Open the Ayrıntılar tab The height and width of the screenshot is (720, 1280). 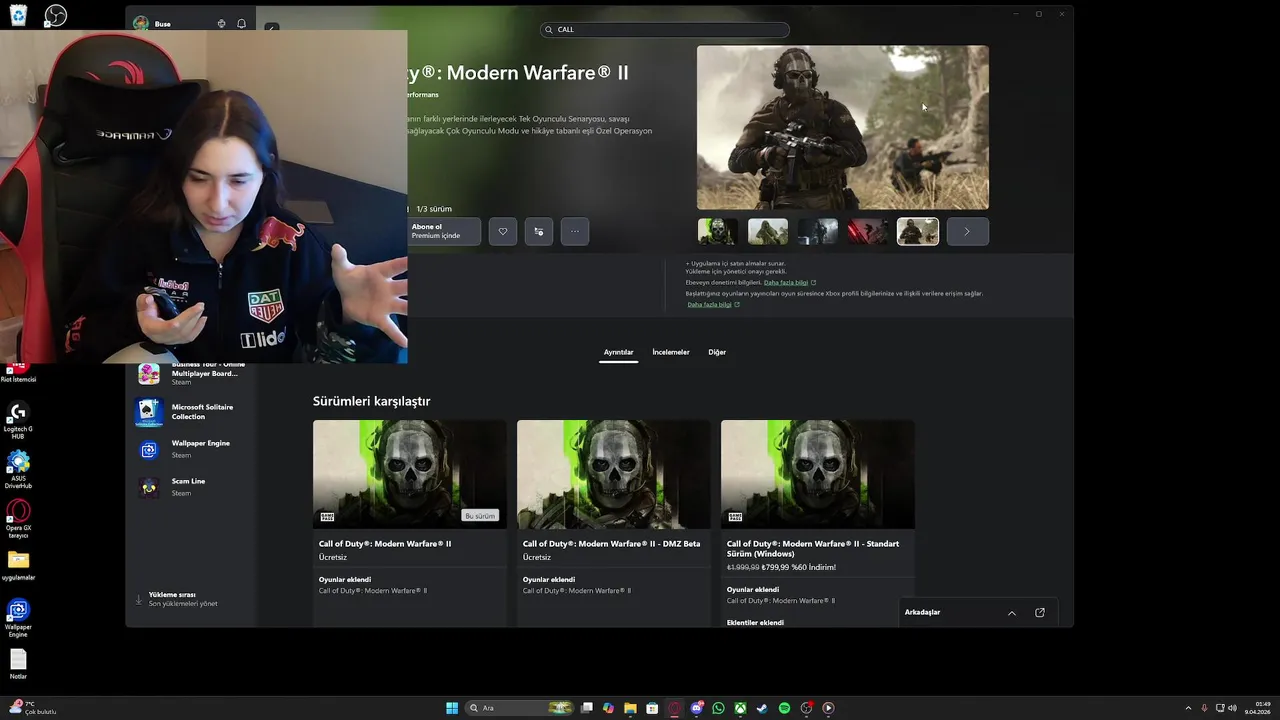618,352
